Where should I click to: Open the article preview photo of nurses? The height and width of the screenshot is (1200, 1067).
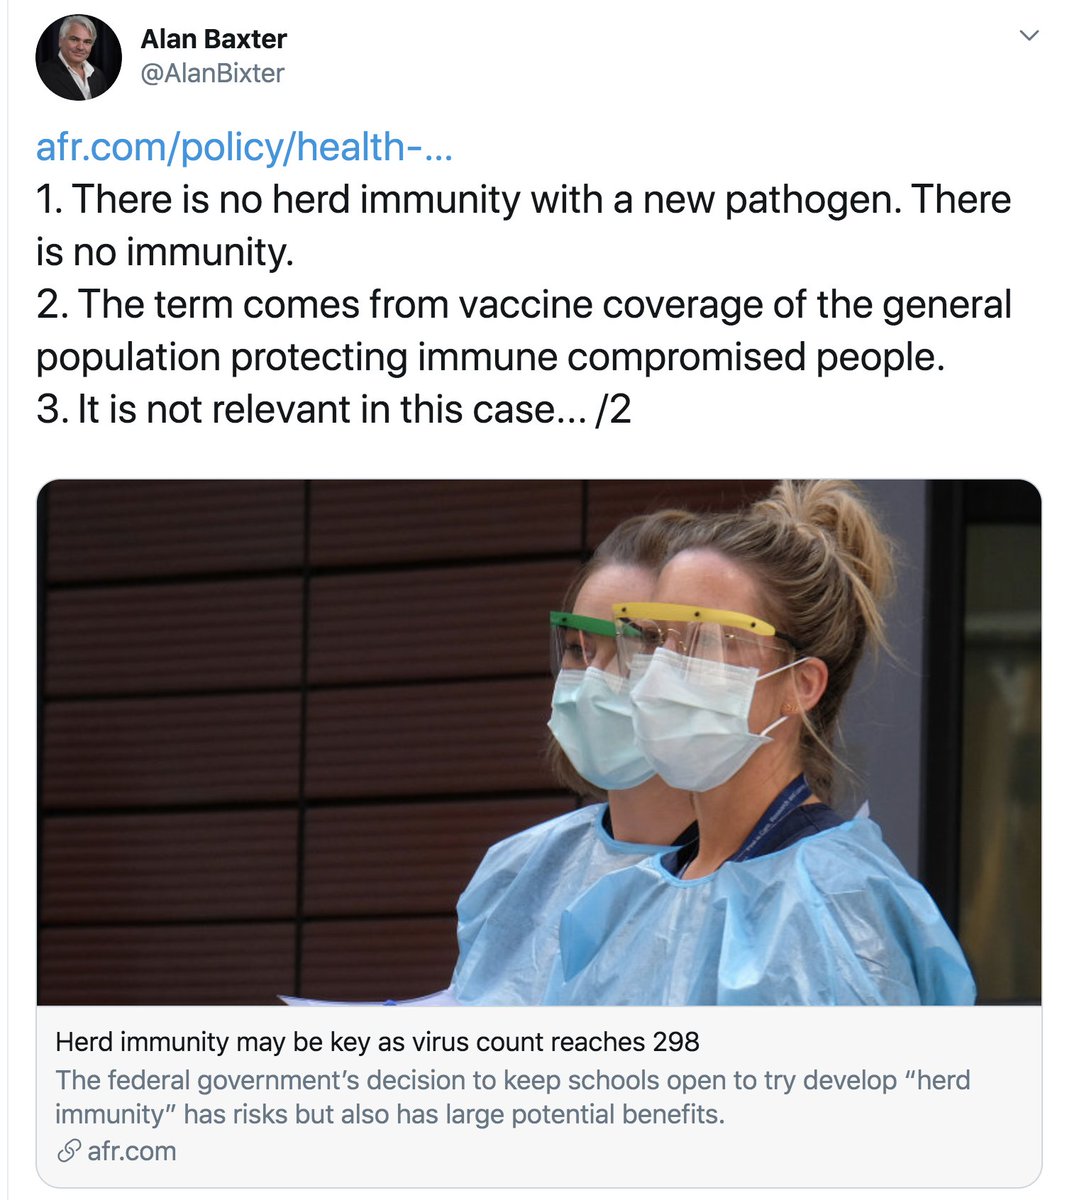tap(539, 742)
